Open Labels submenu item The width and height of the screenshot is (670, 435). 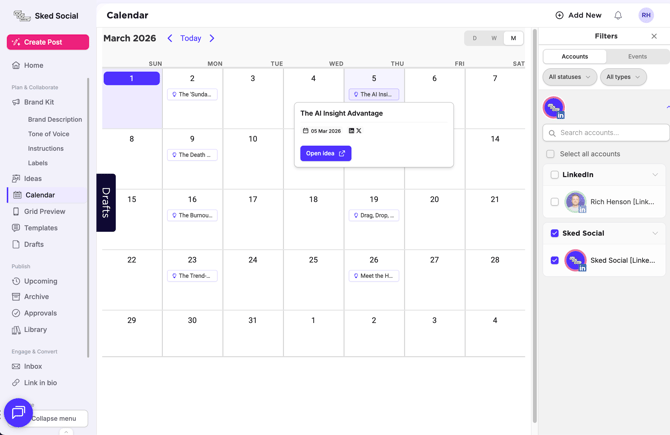coord(38,163)
